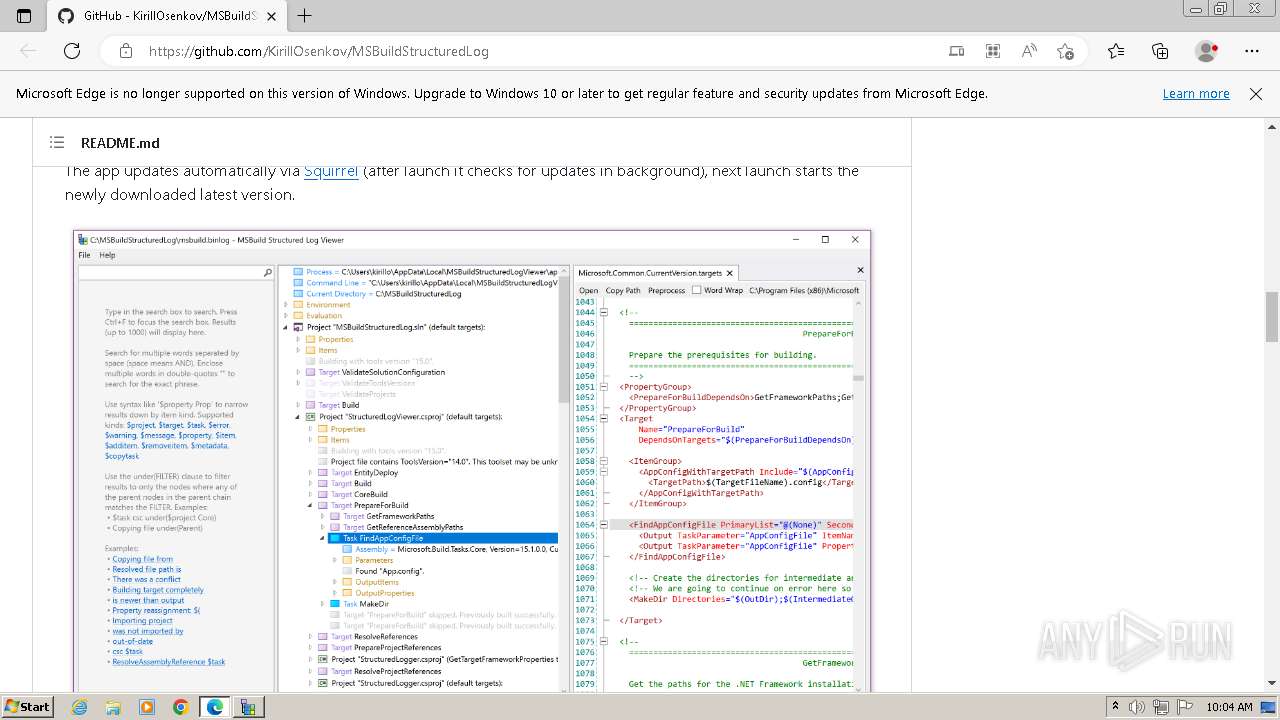Go back to previous page
The width and height of the screenshot is (1280, 720).
(x=28, y=51)
